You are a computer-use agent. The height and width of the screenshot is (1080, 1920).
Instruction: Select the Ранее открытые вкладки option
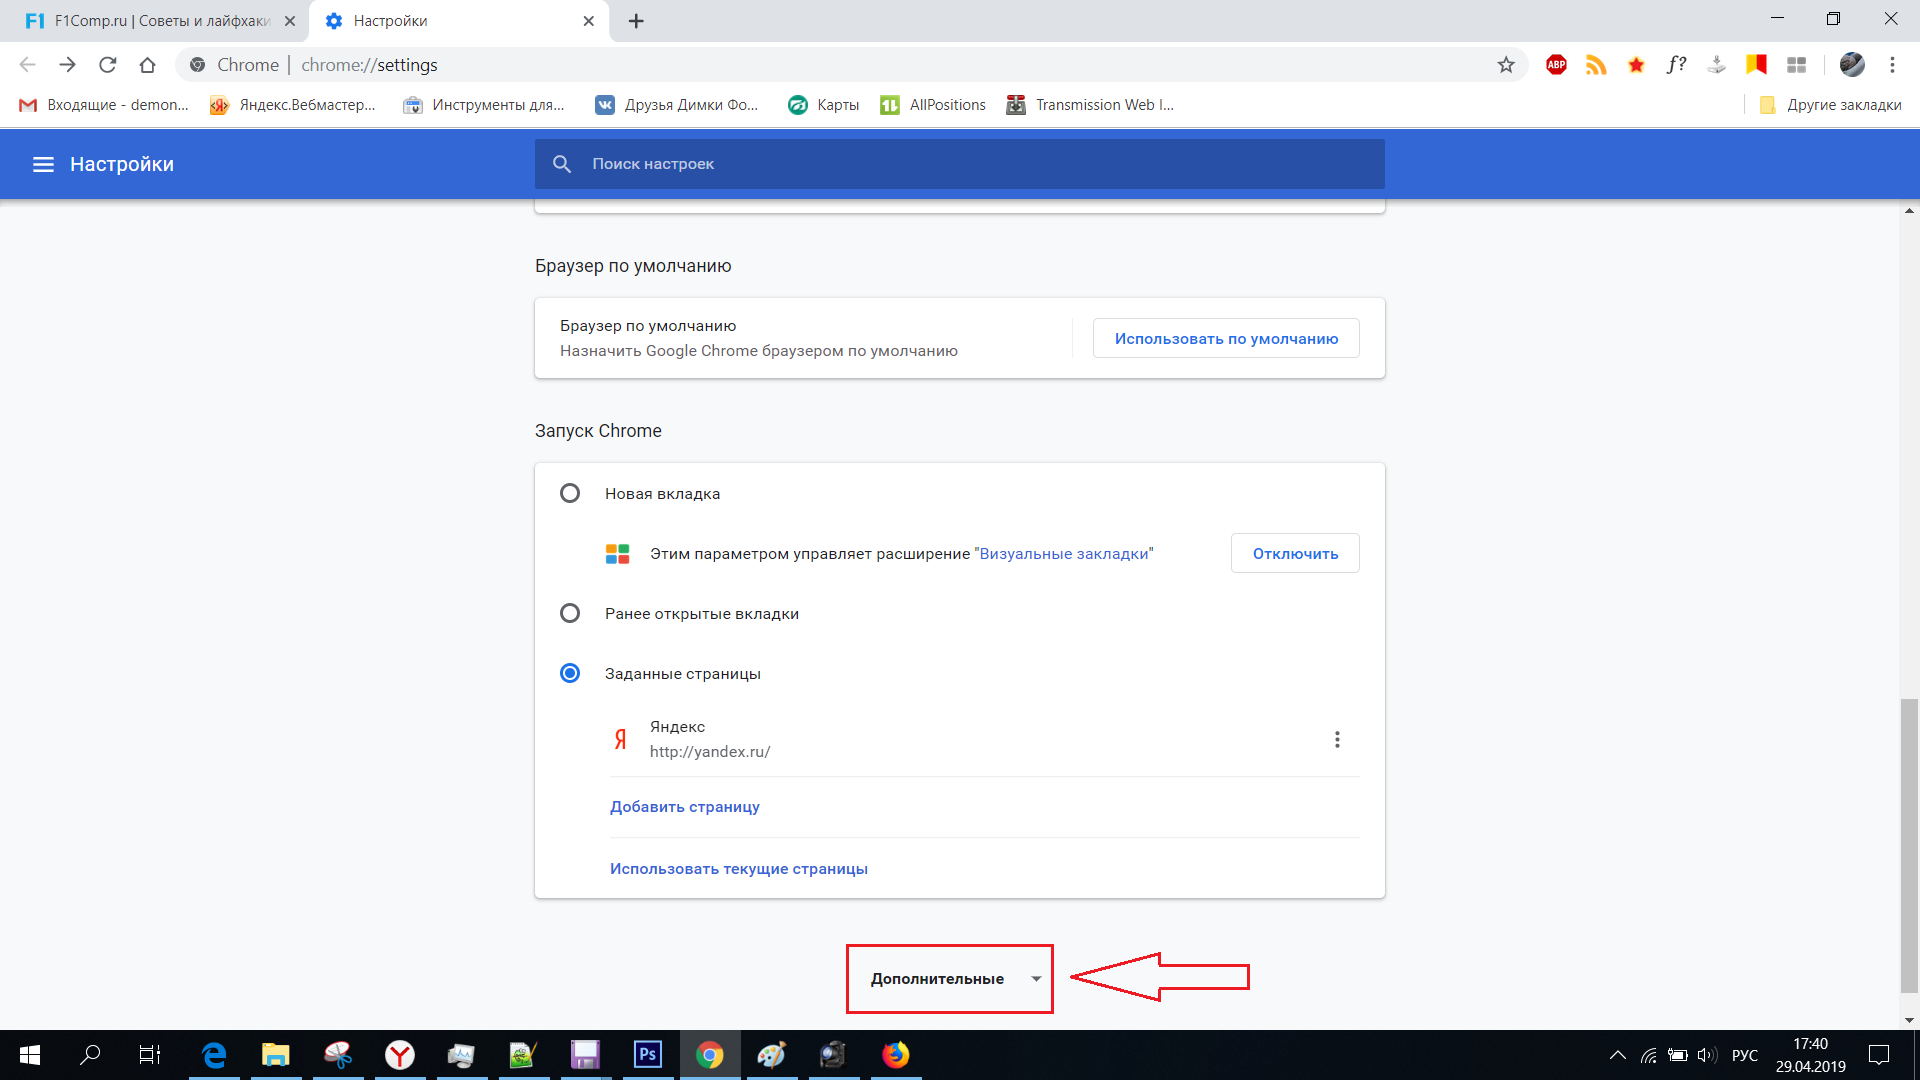(570, 614)
